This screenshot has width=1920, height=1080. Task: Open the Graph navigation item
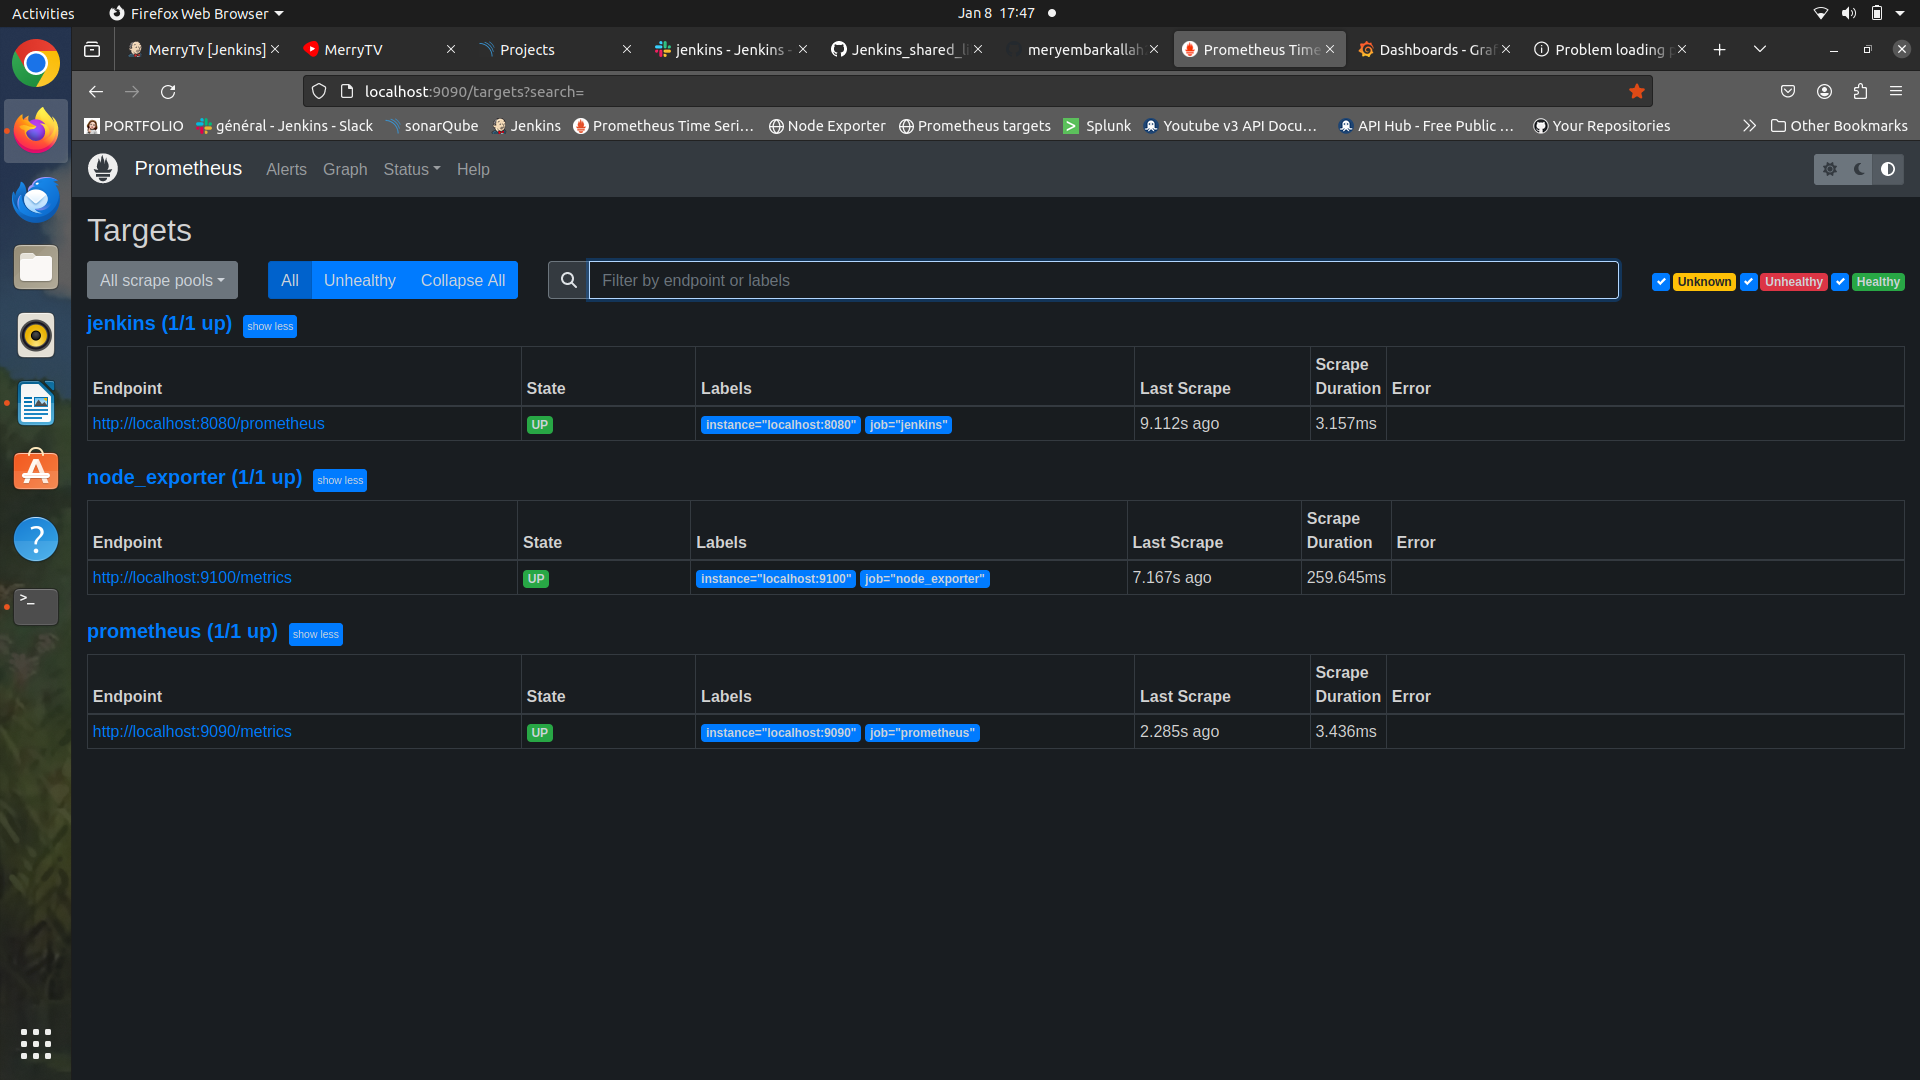pos(345,169)
